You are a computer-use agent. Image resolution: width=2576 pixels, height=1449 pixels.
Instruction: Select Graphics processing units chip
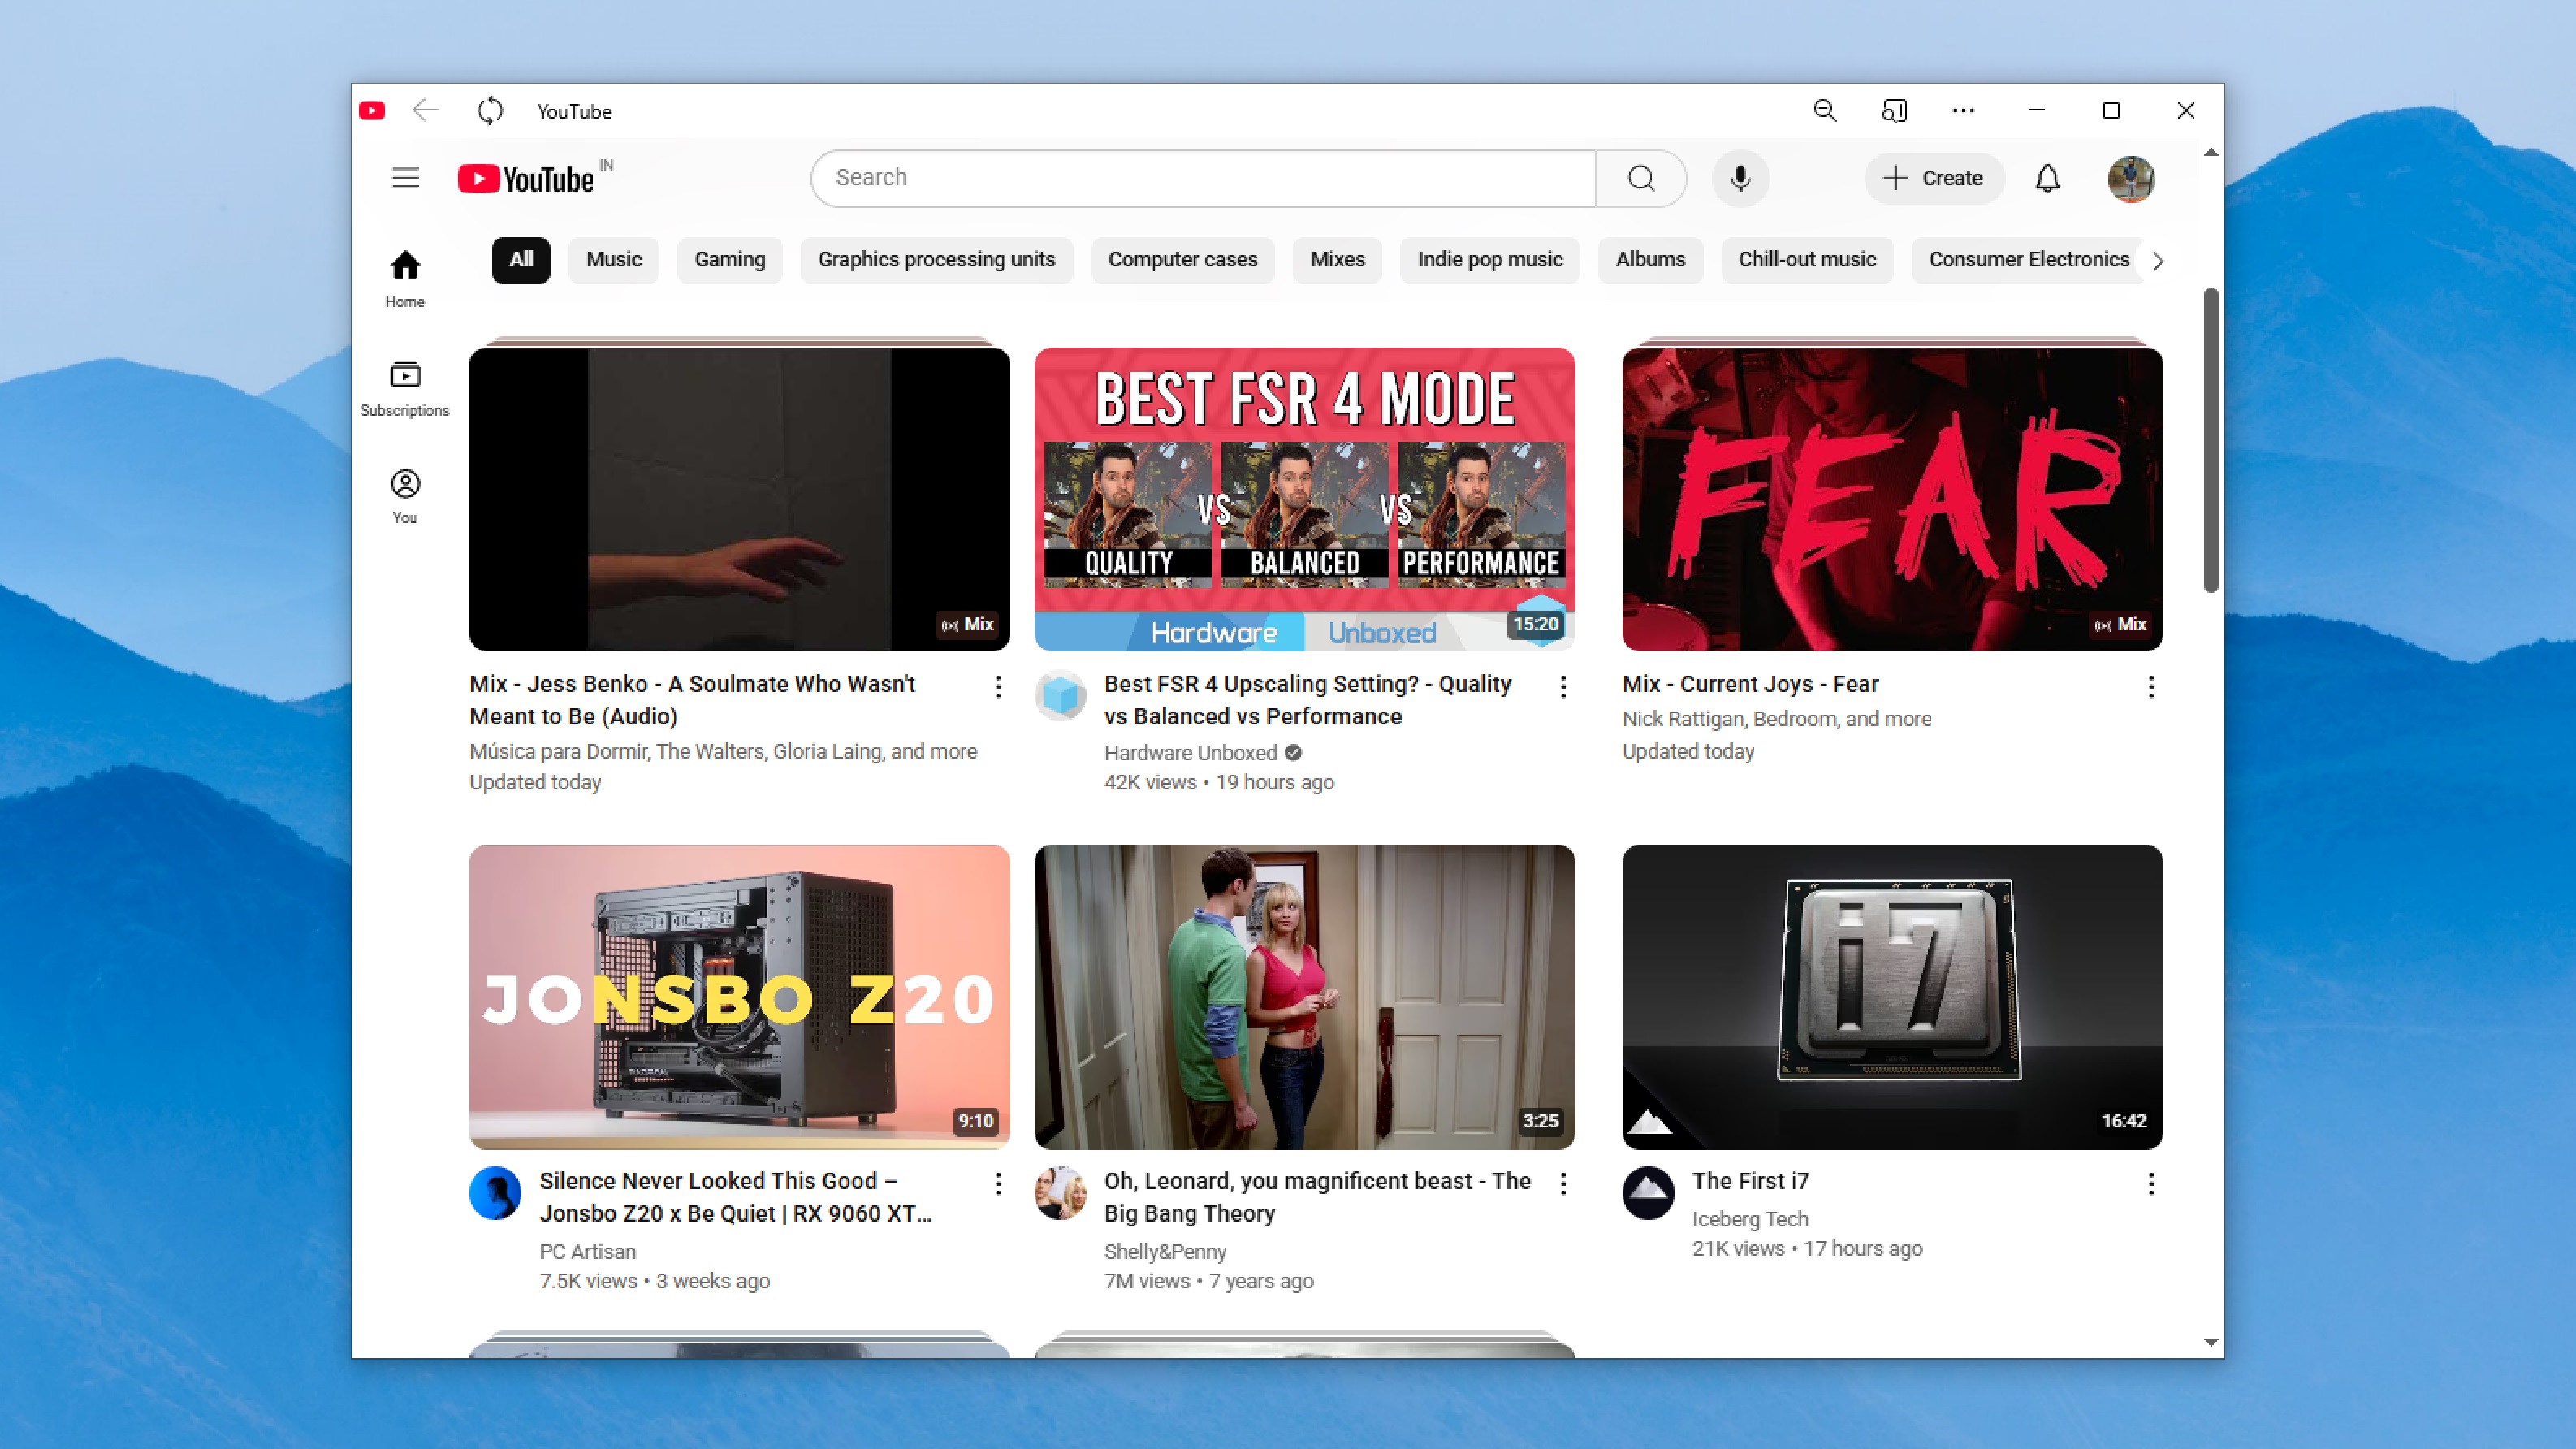(x=936, y=260)
